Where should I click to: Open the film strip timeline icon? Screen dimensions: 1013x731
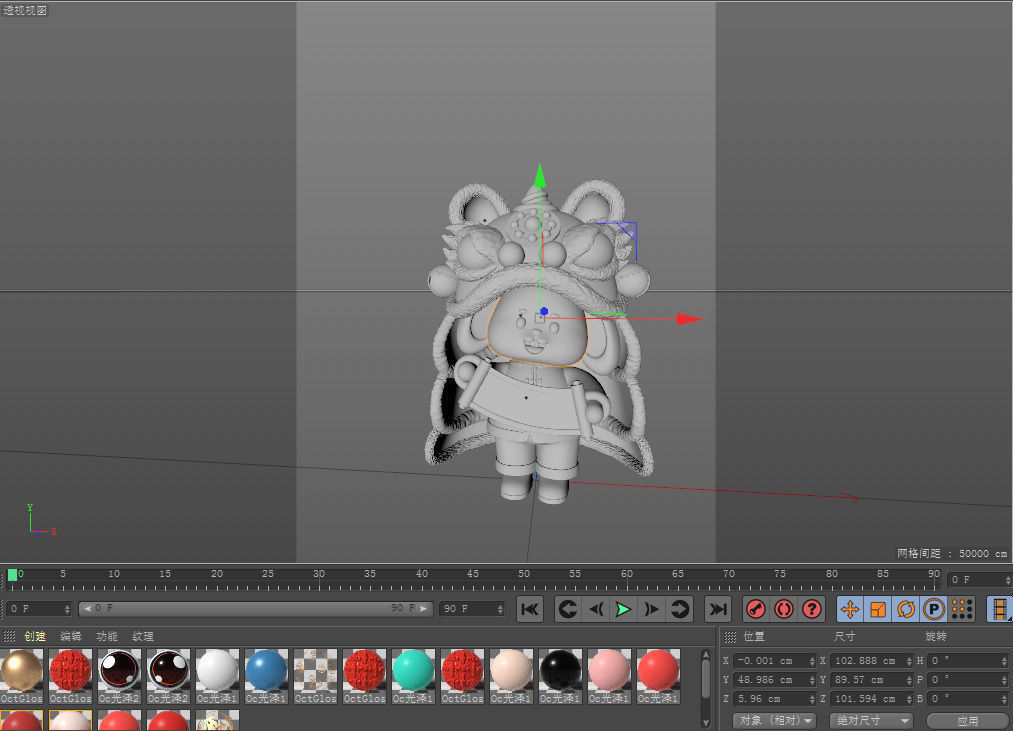point(999,609)
